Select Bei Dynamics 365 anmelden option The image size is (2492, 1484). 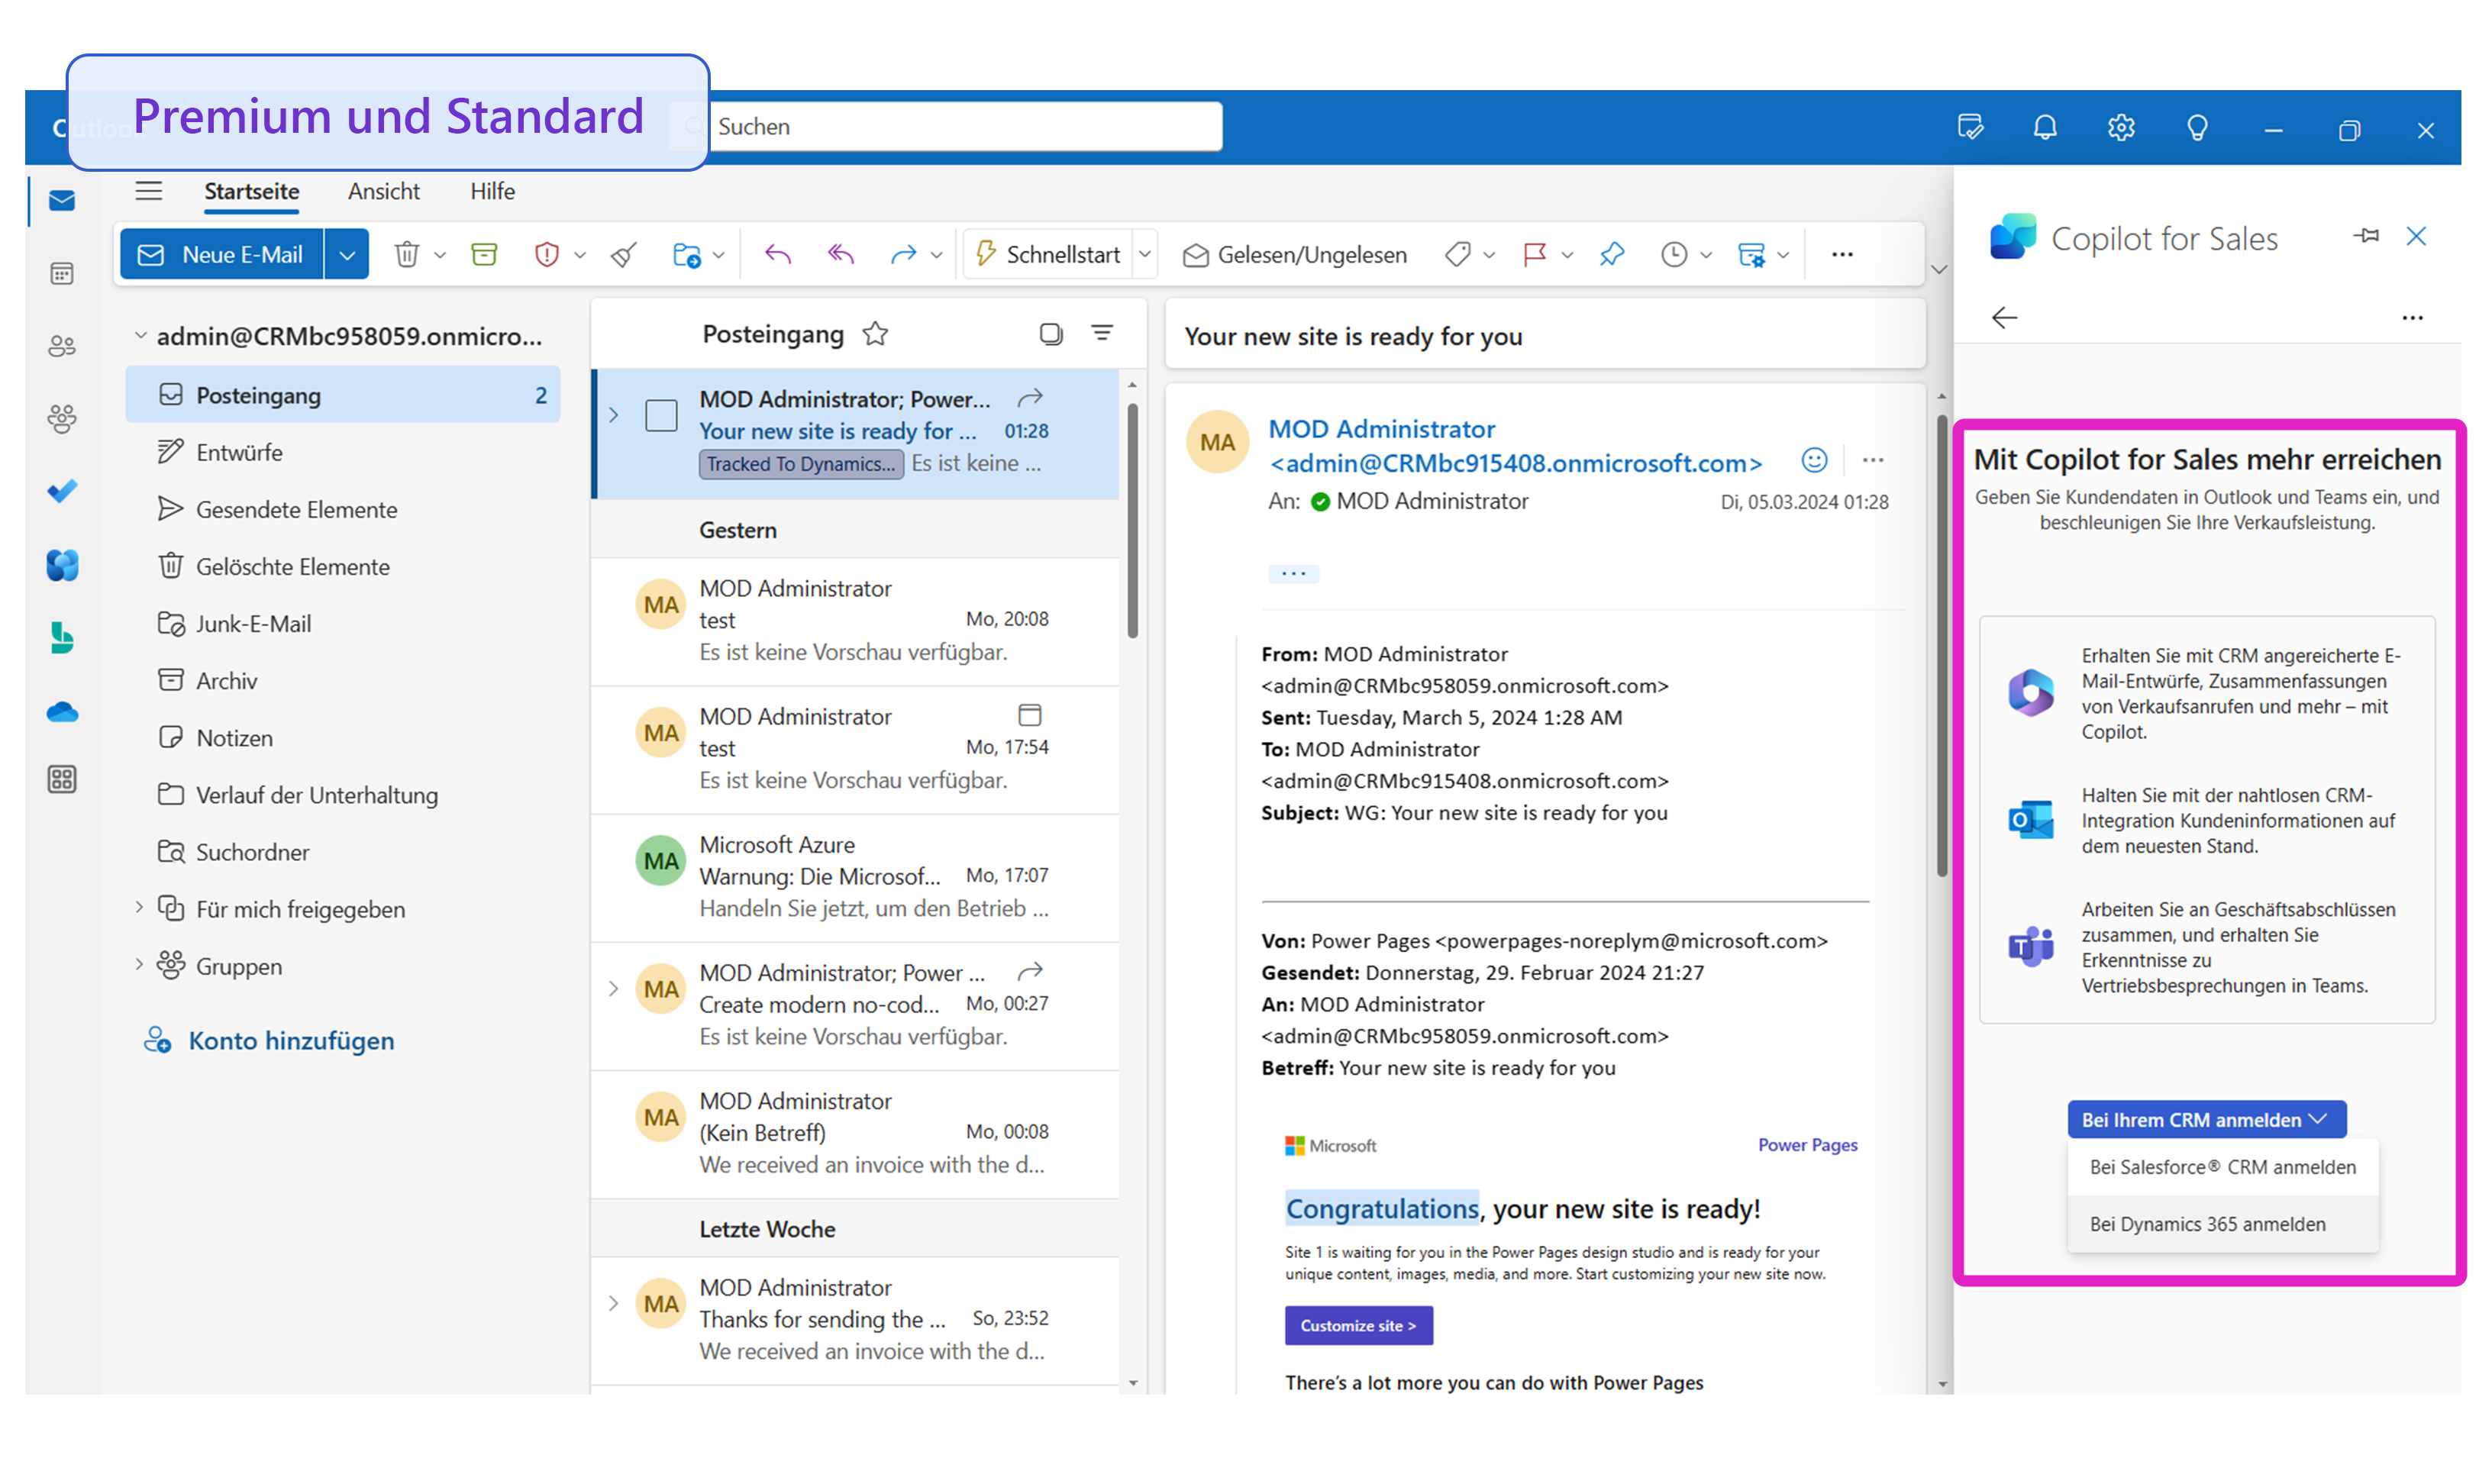coord(2207,1224)
